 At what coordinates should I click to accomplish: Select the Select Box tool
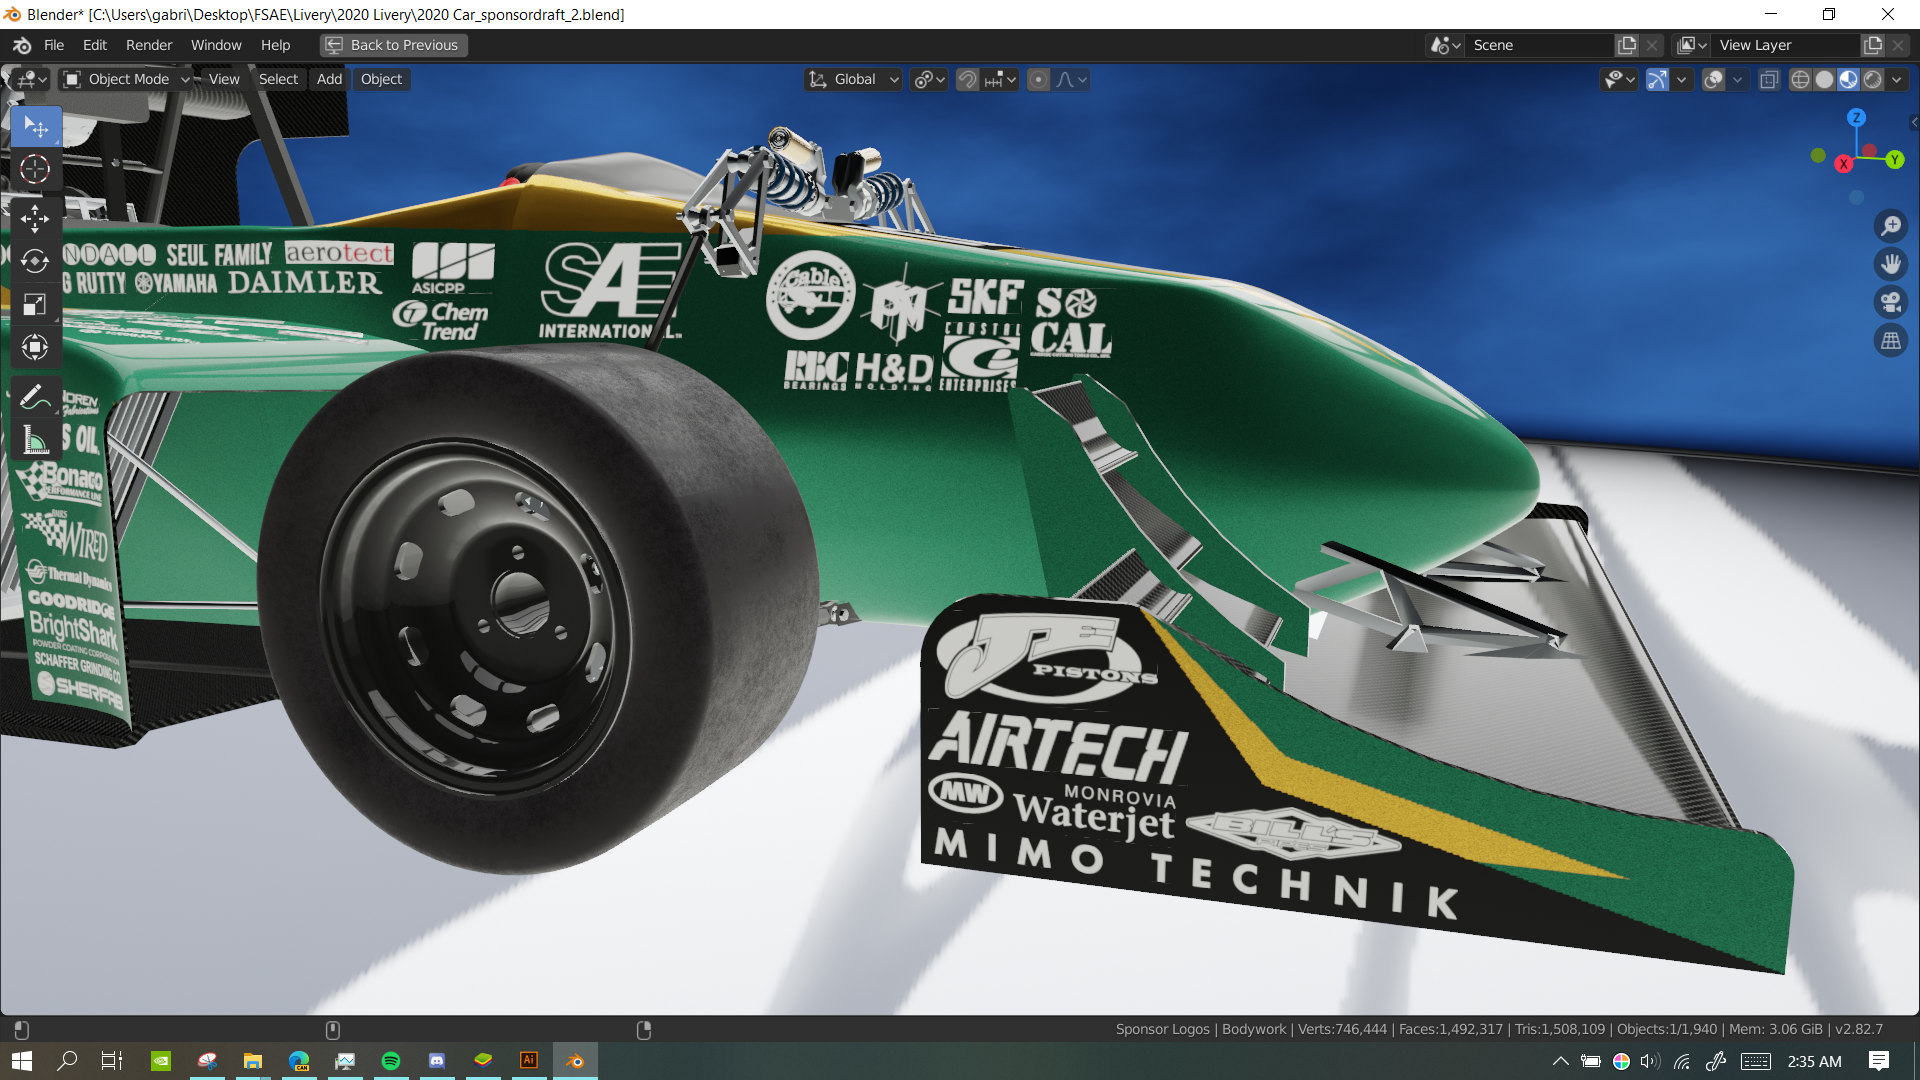36,127
